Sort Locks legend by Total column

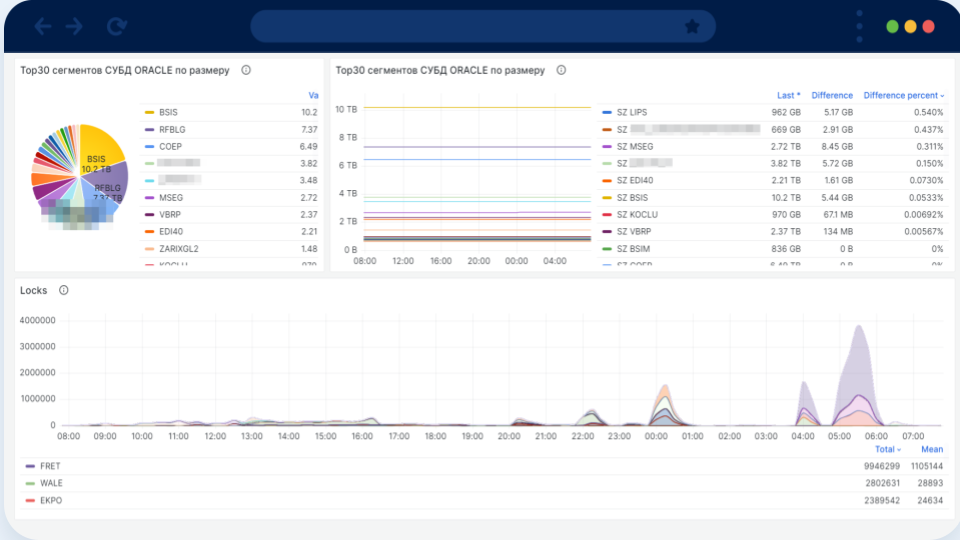coord(884,449)
